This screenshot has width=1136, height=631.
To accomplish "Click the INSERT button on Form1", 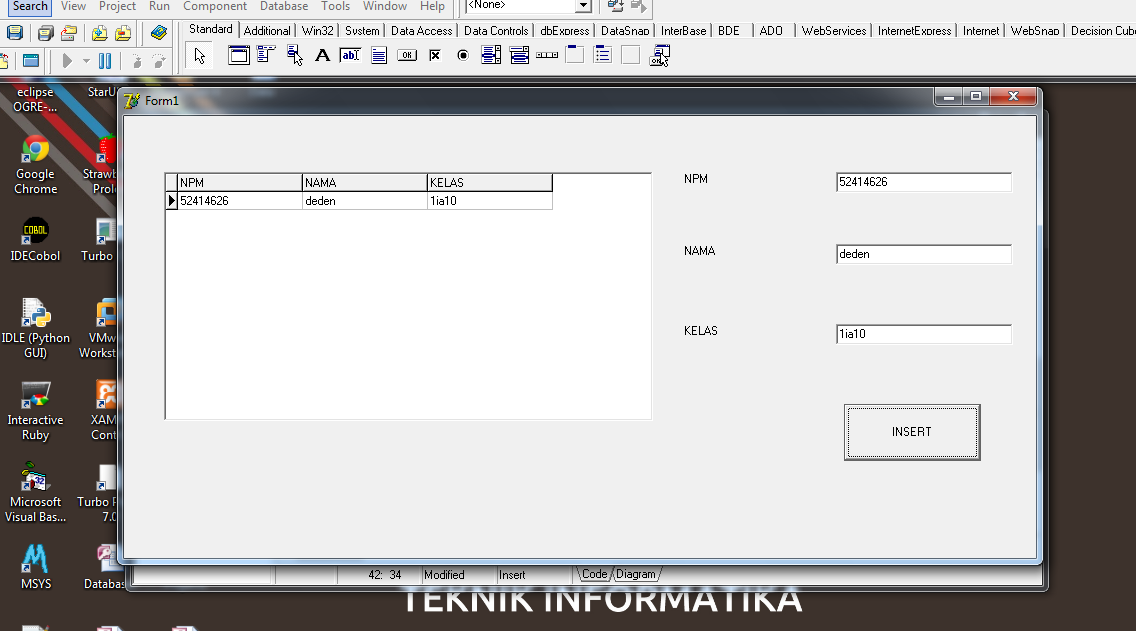I will pyautogui.click(x=911, y=431).
